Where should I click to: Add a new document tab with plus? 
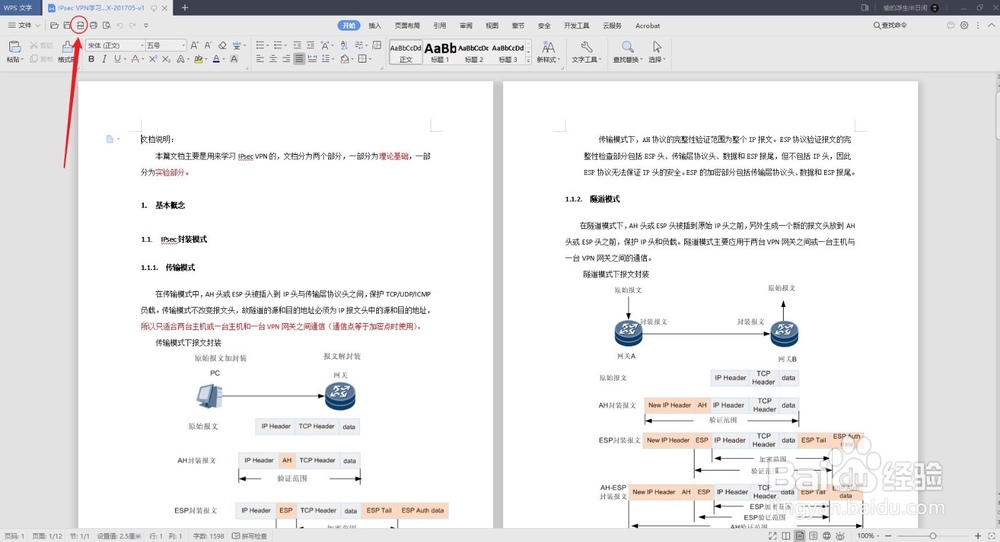pos(185,8)
